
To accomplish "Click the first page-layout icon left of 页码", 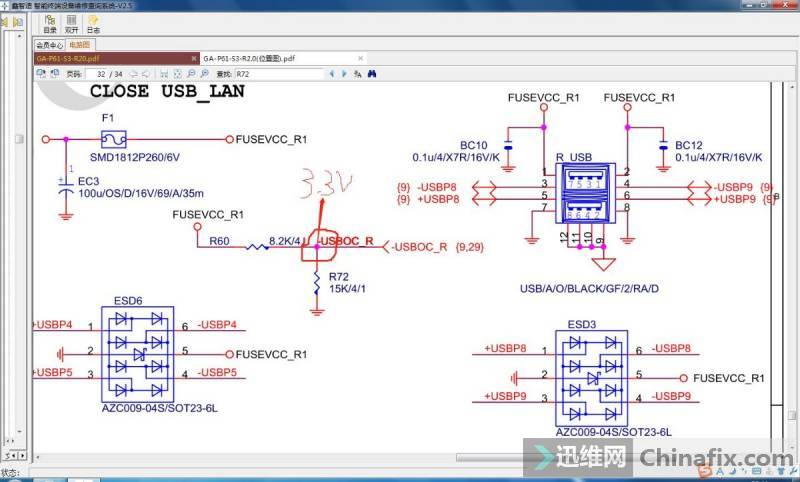I will point(41,74).
